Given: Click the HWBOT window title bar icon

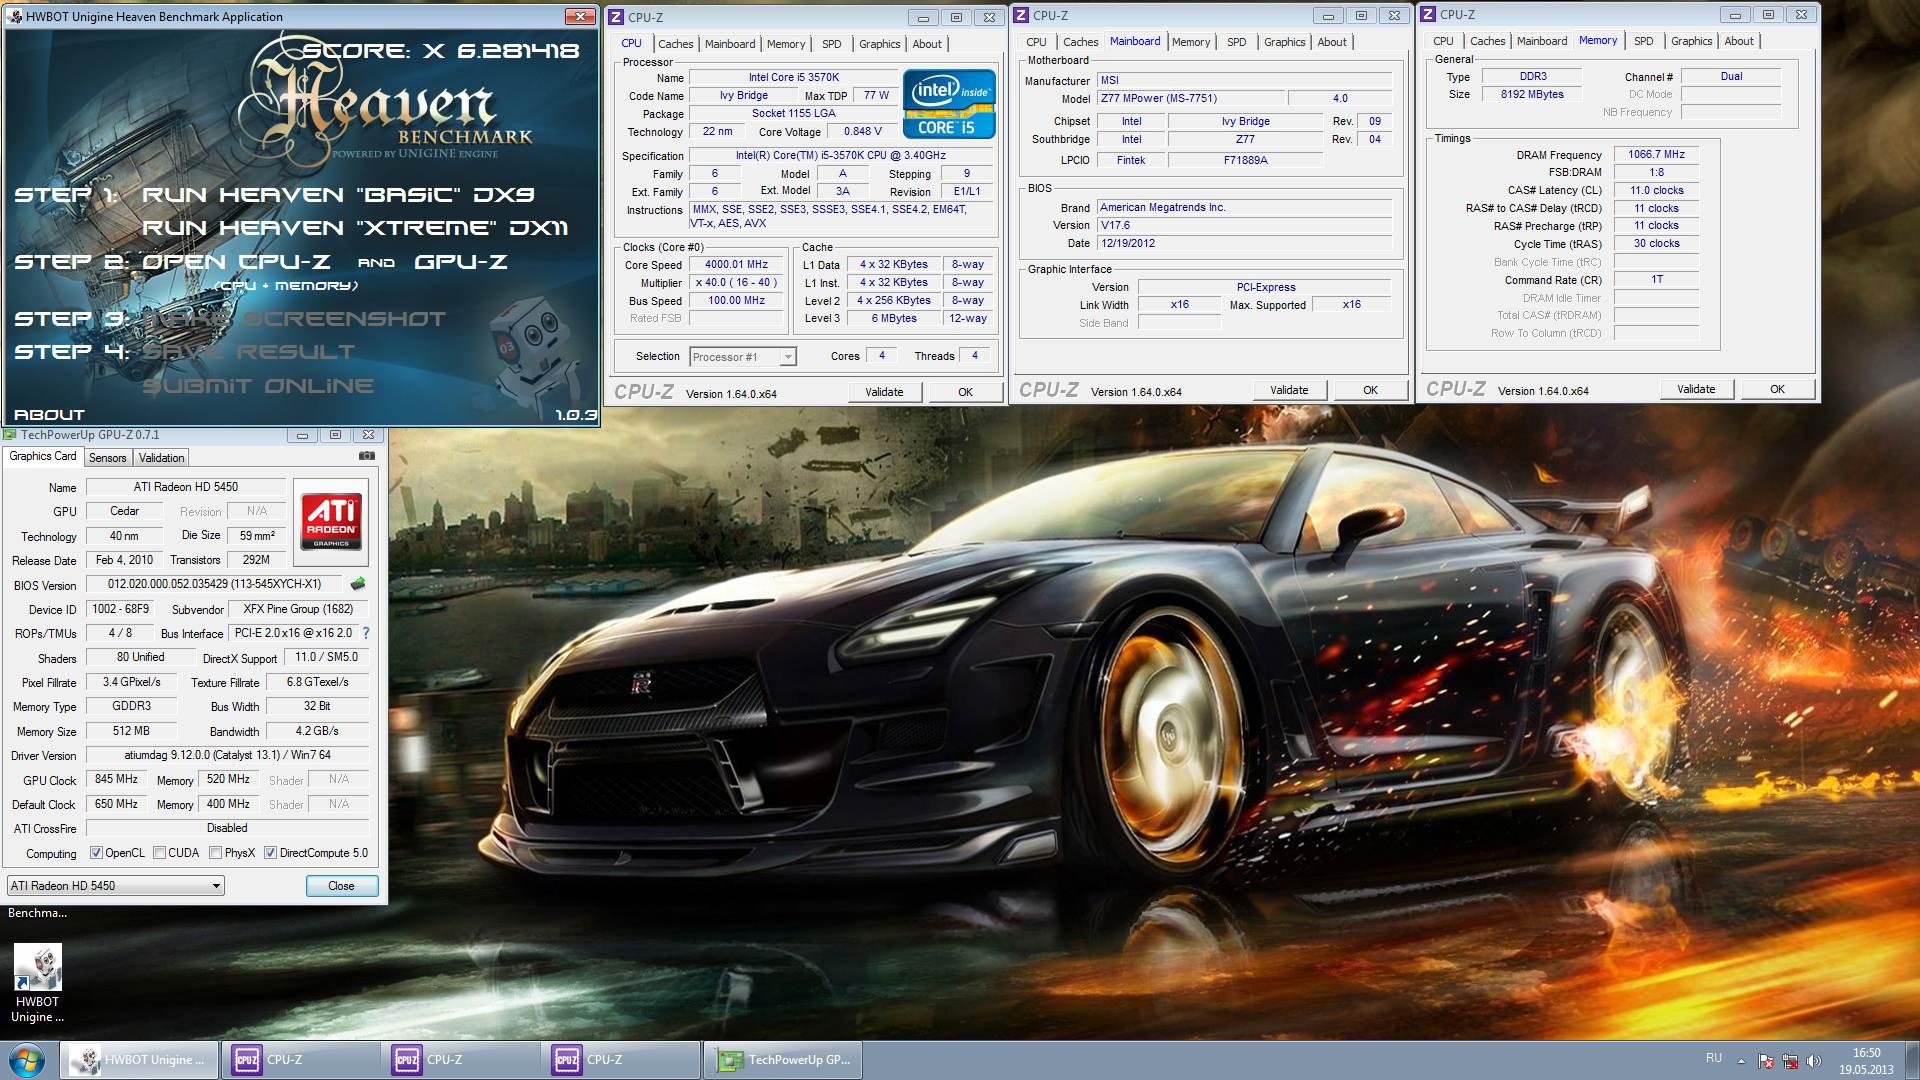Looking at the screenshot, I should click(x=14, y=16).
